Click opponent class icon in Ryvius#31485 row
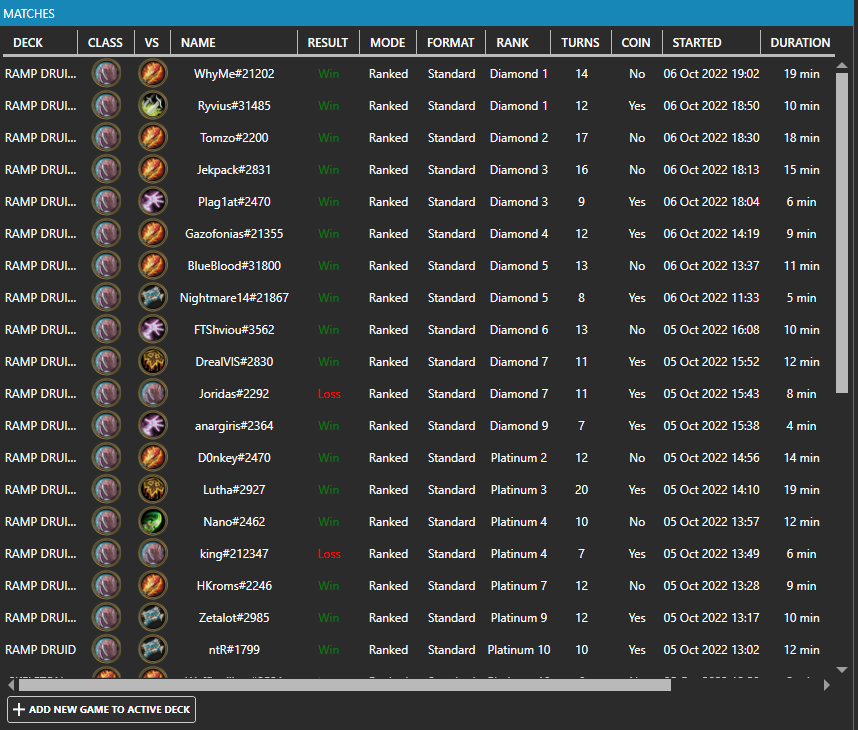 click(x=153, y=106)
